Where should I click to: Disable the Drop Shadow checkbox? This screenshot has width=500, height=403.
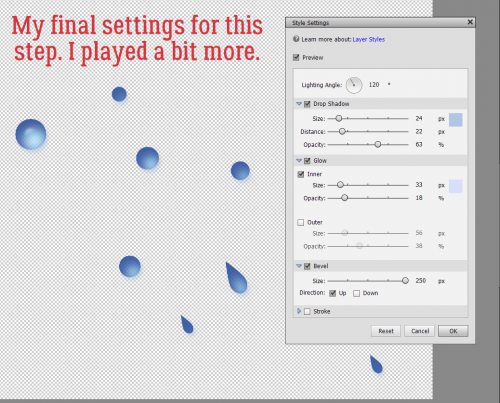coord(307,104)
